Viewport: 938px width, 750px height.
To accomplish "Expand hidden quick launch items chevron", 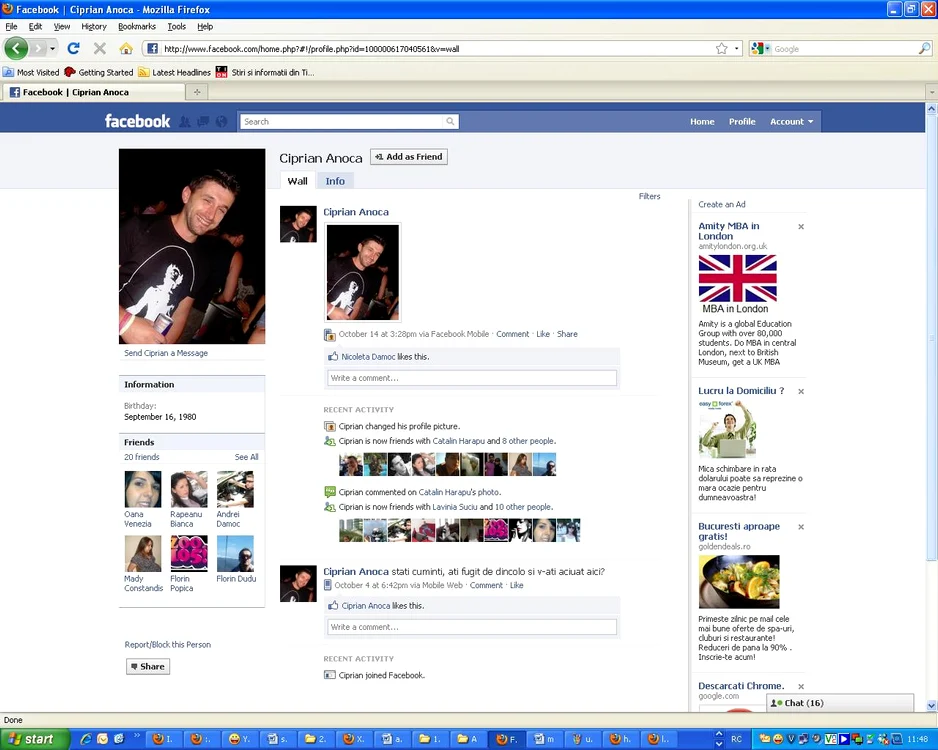I will [137, 735].
